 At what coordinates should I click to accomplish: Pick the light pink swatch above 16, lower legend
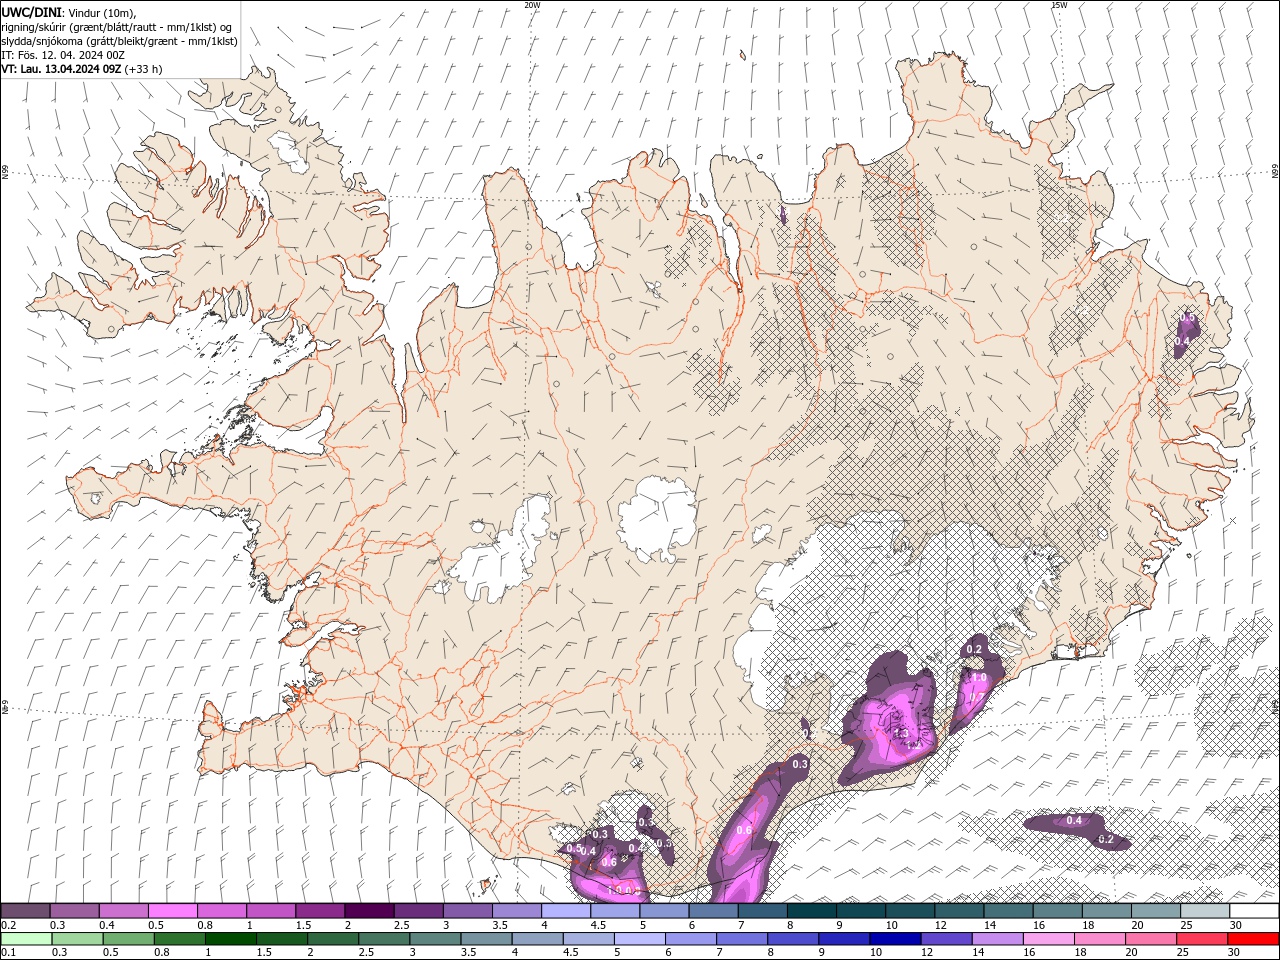[1049, 939]
